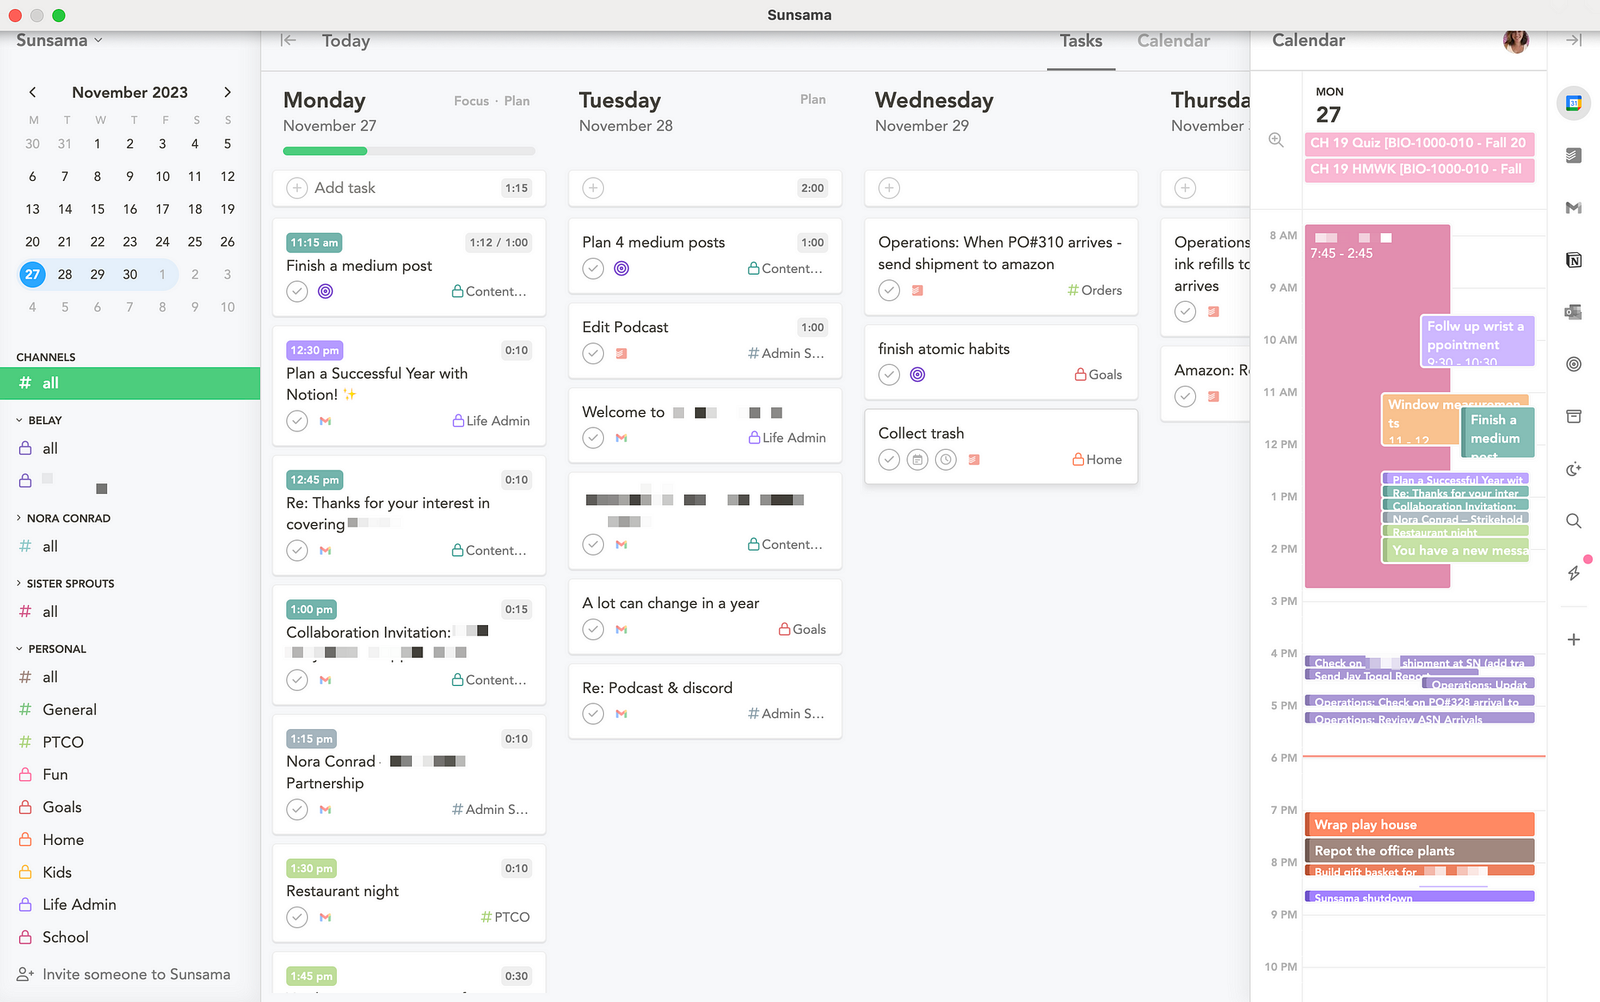Screen dimensions: 1600x1002
Task: Open the Outlook integration icon
Action: coord(1574,312)
